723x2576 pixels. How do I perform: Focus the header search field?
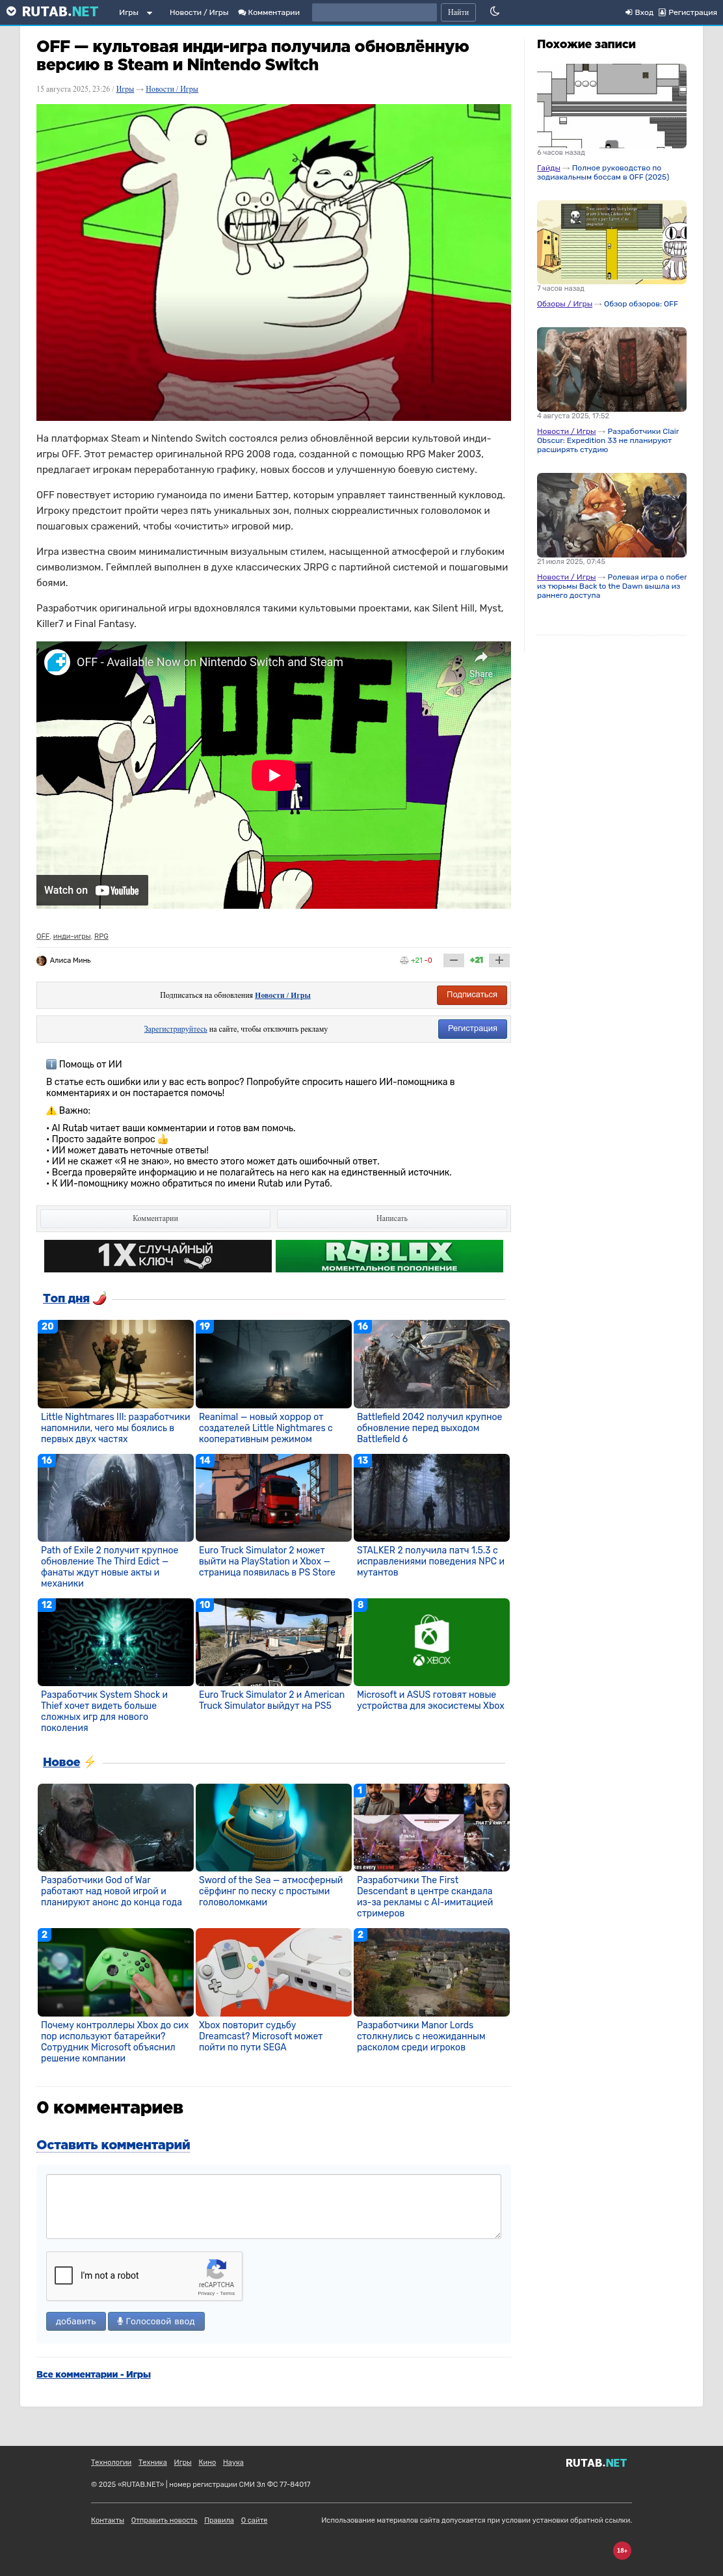[x=374, y=12]
